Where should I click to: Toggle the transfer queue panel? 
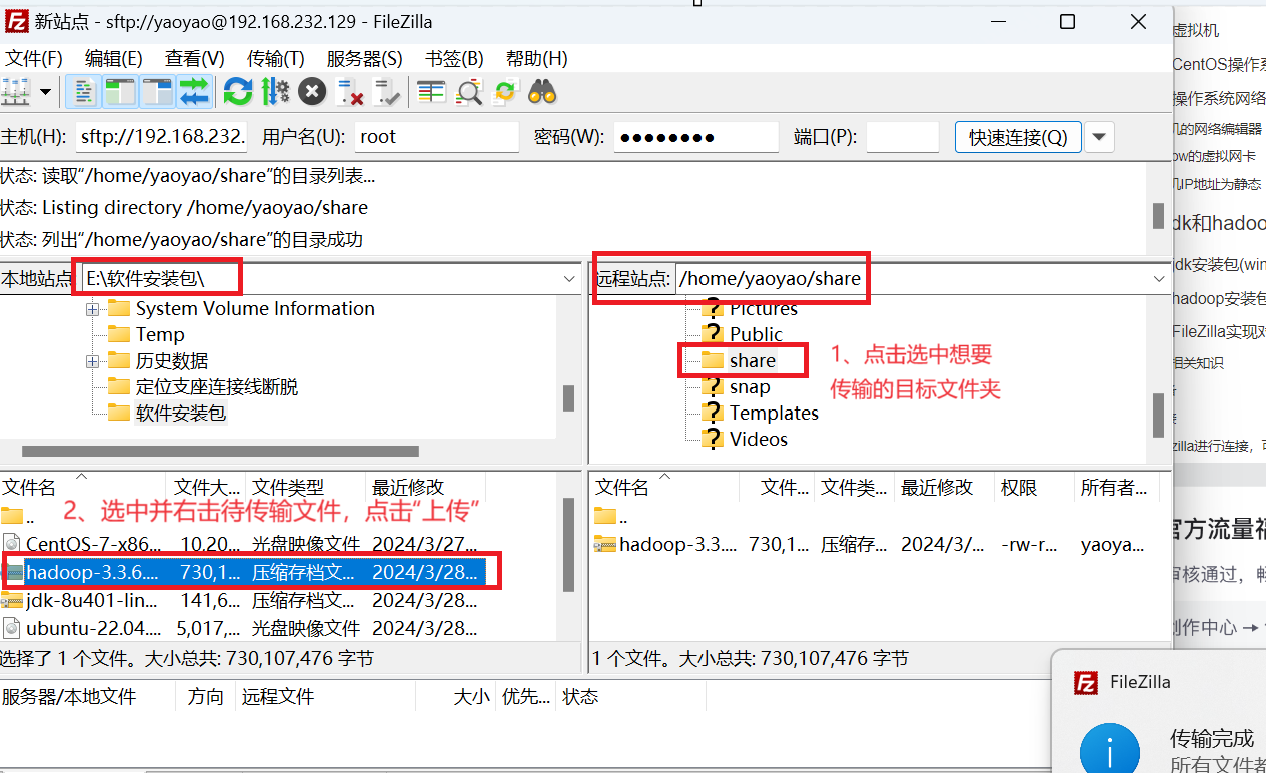tap(194, 91)
